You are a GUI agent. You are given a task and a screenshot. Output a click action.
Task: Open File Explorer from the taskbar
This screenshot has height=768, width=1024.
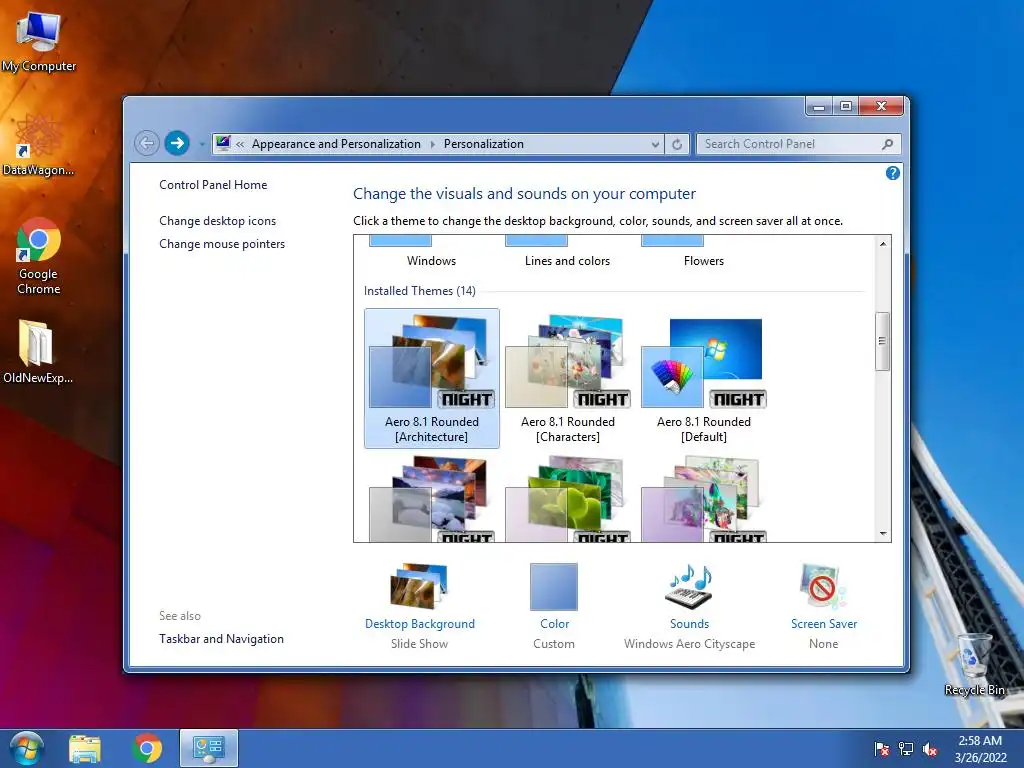(85, 748)
